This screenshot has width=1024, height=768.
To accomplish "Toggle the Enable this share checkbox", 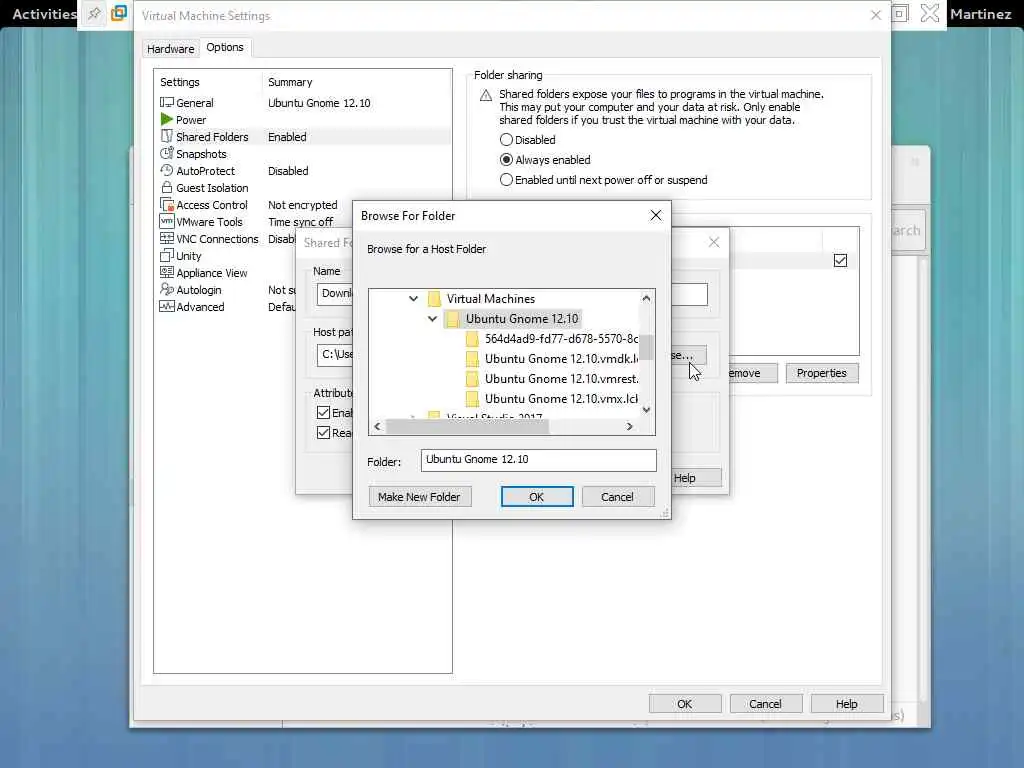I will point(323,413).
